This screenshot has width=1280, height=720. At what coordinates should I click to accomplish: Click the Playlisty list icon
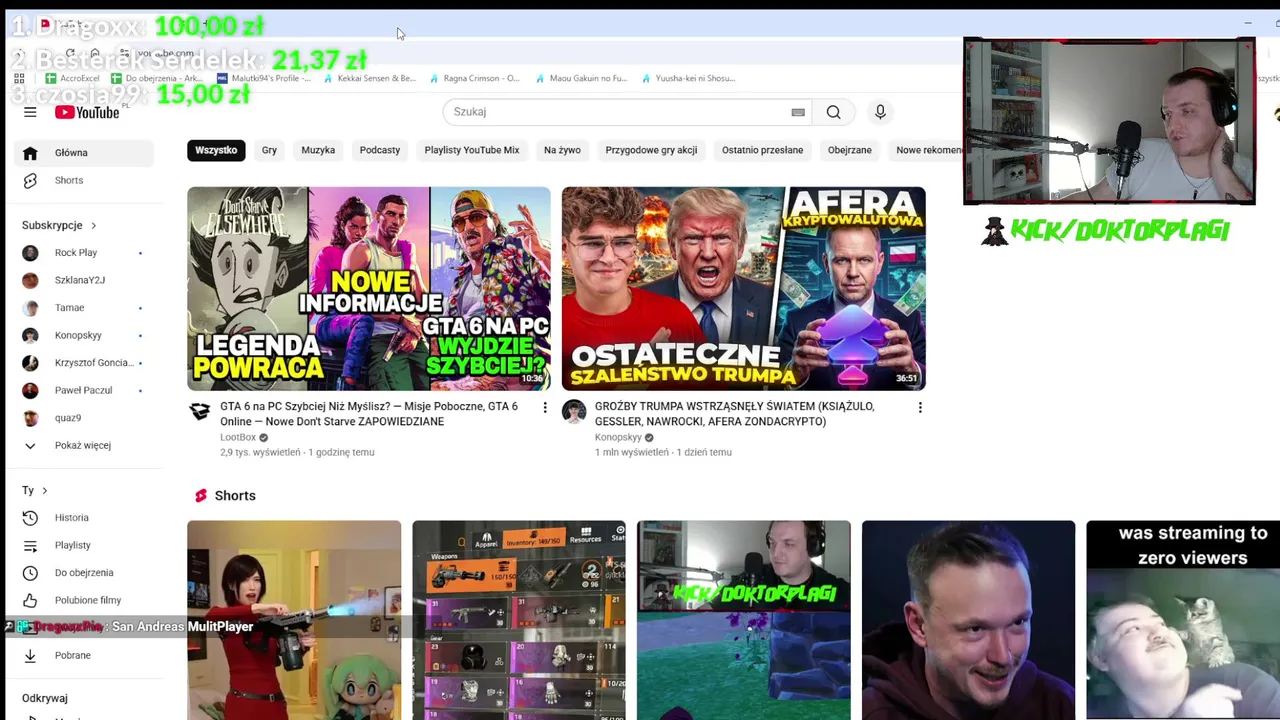pos(30,545)
